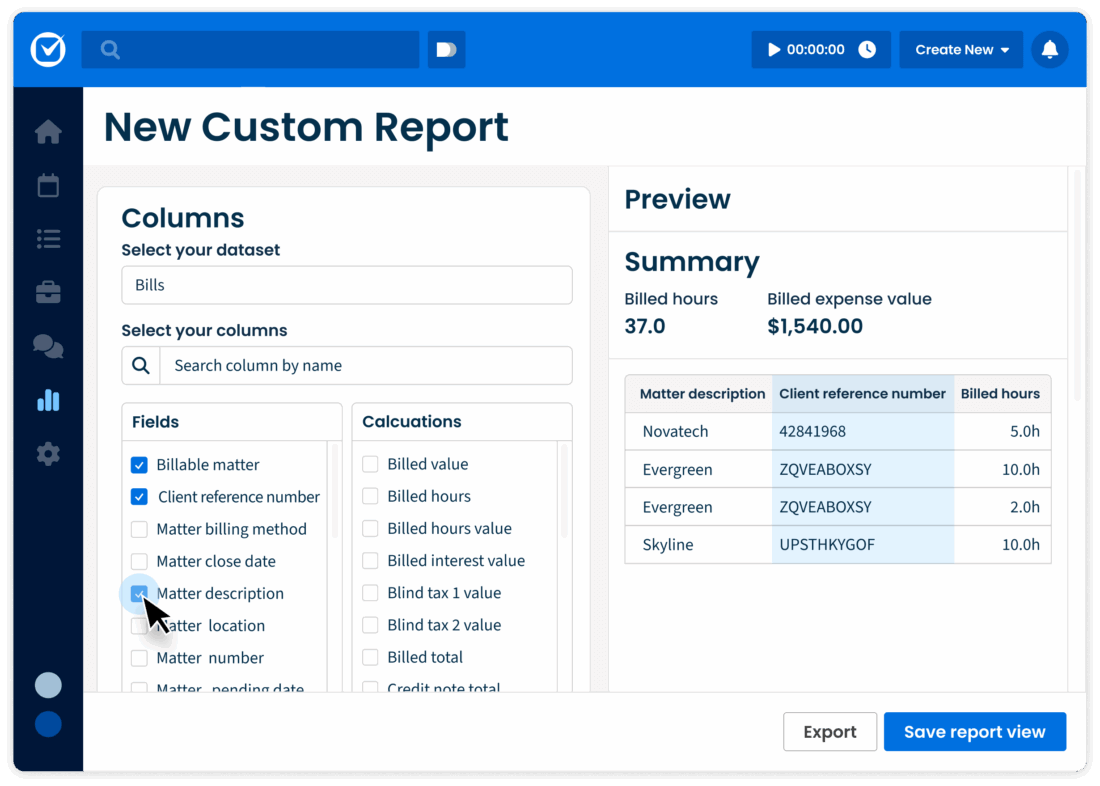Open Messages via the chat icon
Viewport: 1100px width, 786px height.
tap(47, 347)
